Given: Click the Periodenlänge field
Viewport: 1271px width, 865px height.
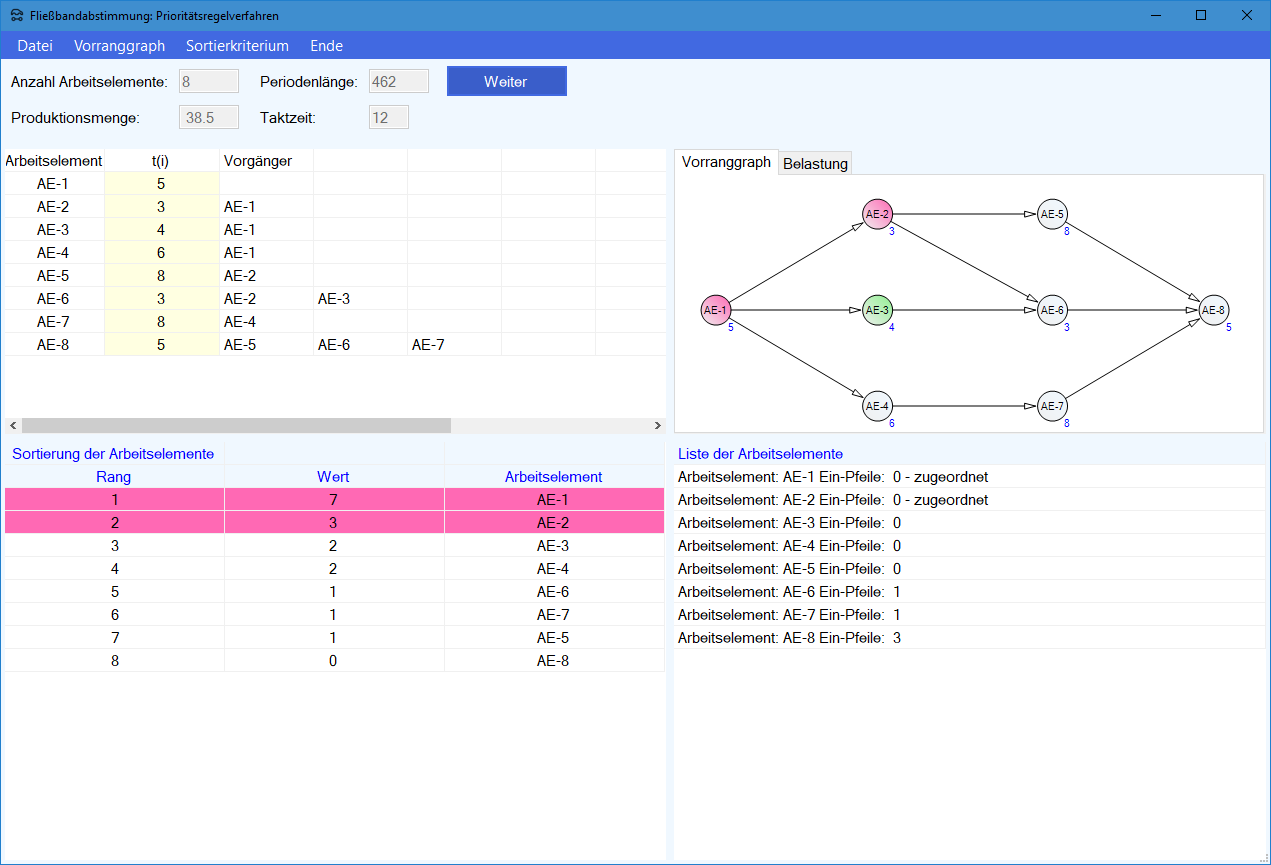Looking at the screenshot, I should point(398,82).
